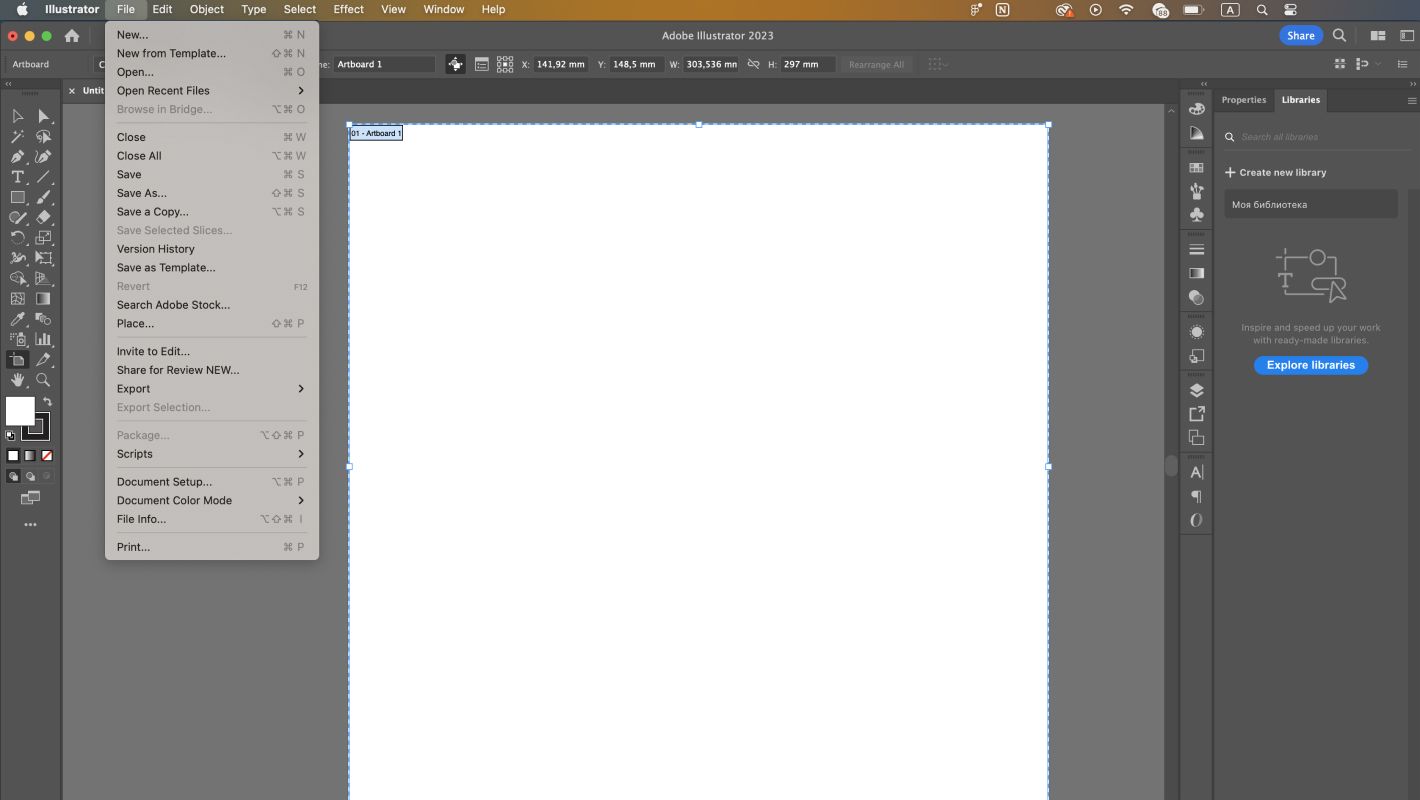Swap fill and stroke colors
Image resolution: width=1420 pixels, height=800 pixels.
tap(47, 400)
